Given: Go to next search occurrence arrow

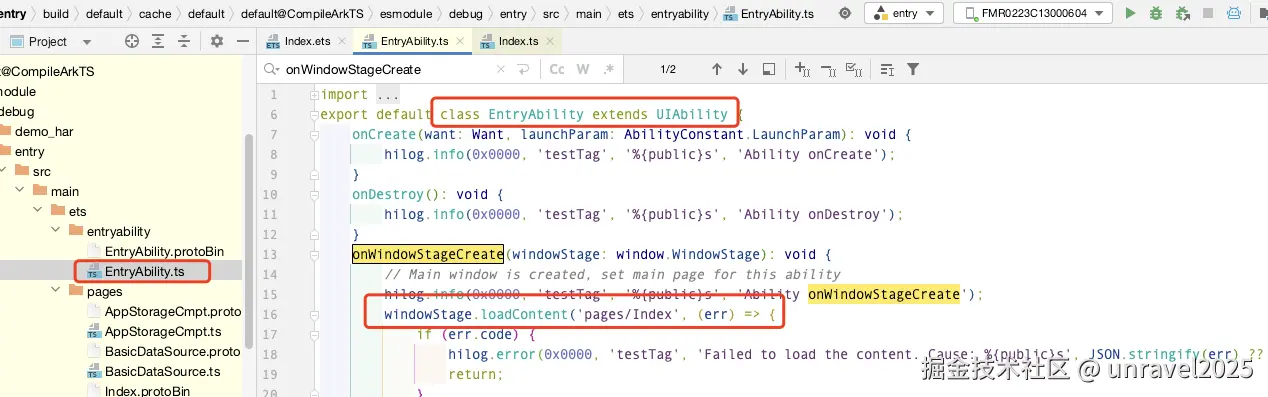Looking at the screenshot, I should [x=743, y=69].
